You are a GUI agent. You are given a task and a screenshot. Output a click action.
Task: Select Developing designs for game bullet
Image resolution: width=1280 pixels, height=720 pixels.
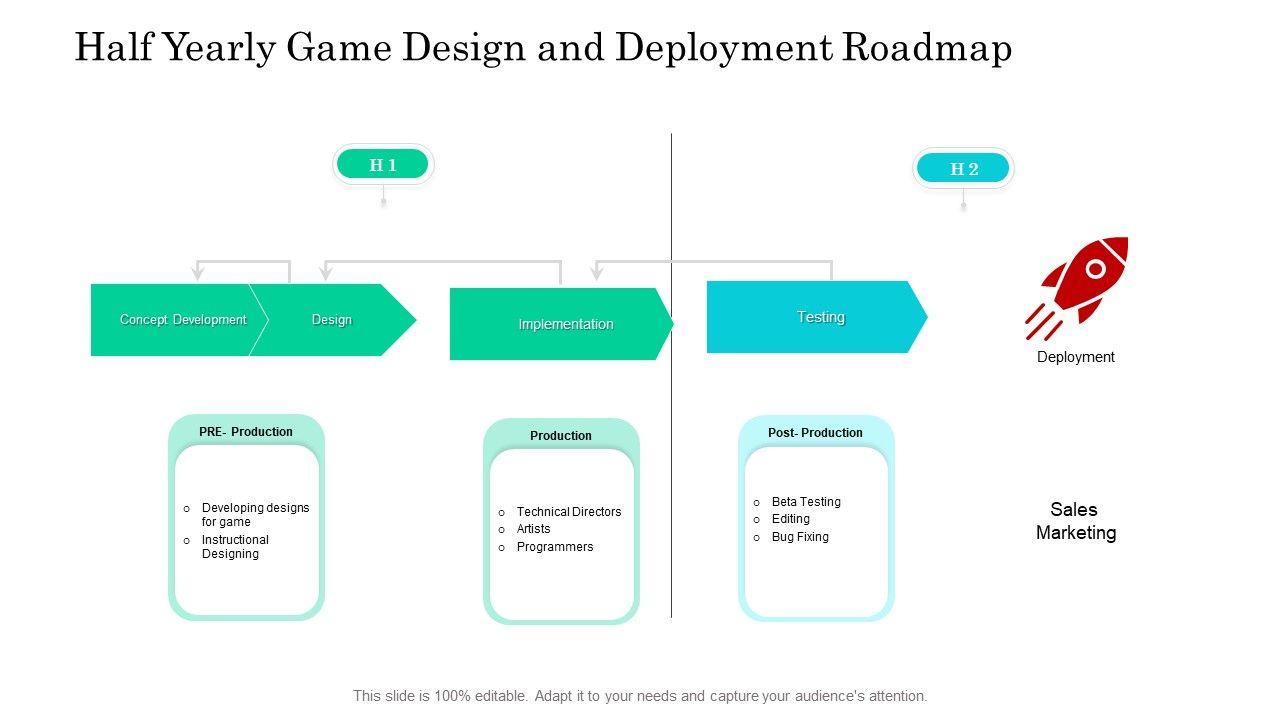255,515
